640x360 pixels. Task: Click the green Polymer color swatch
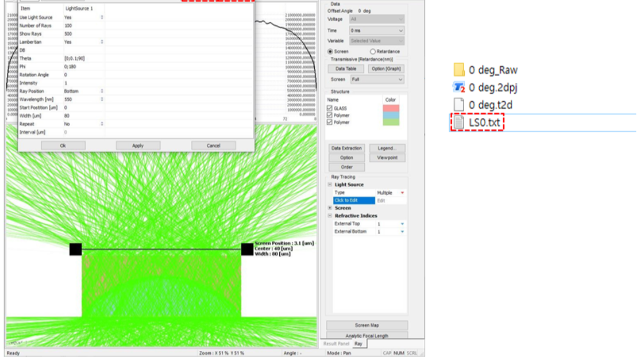pyautogui.click(x=391, y=122)
